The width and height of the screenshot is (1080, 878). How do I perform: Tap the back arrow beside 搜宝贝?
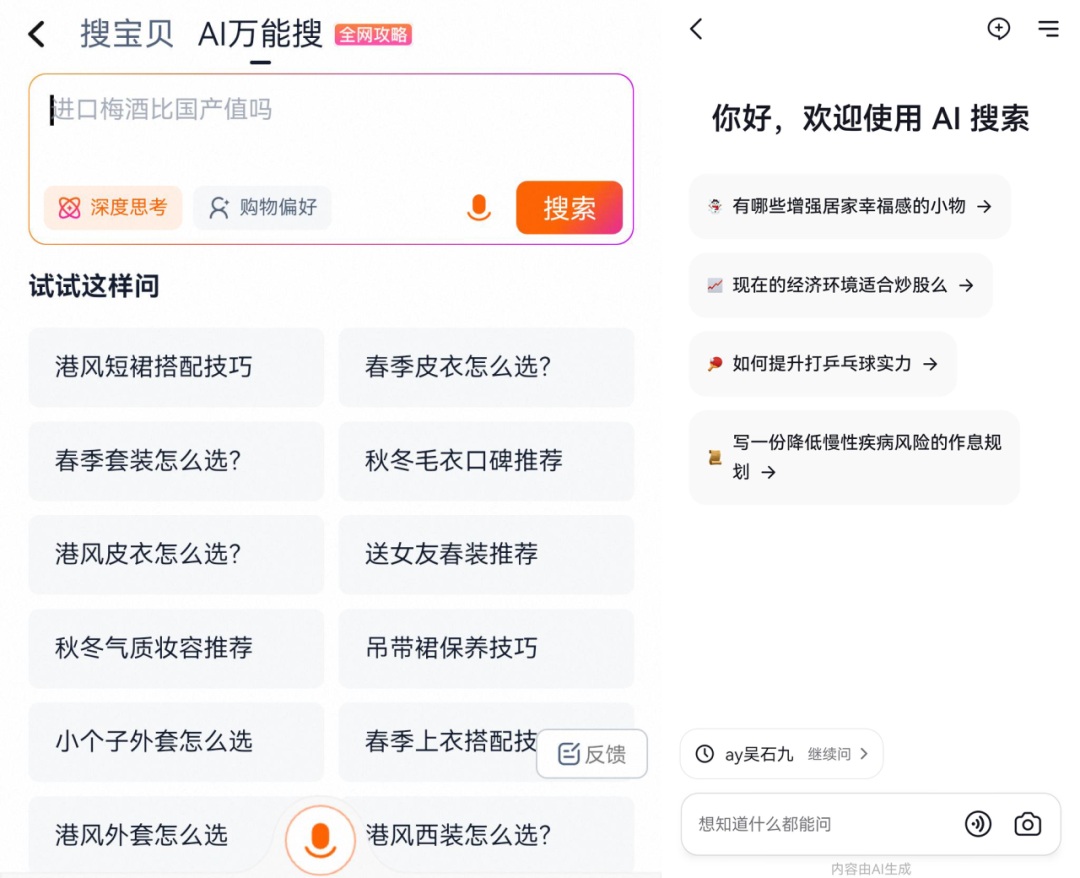tap(37, 35)
